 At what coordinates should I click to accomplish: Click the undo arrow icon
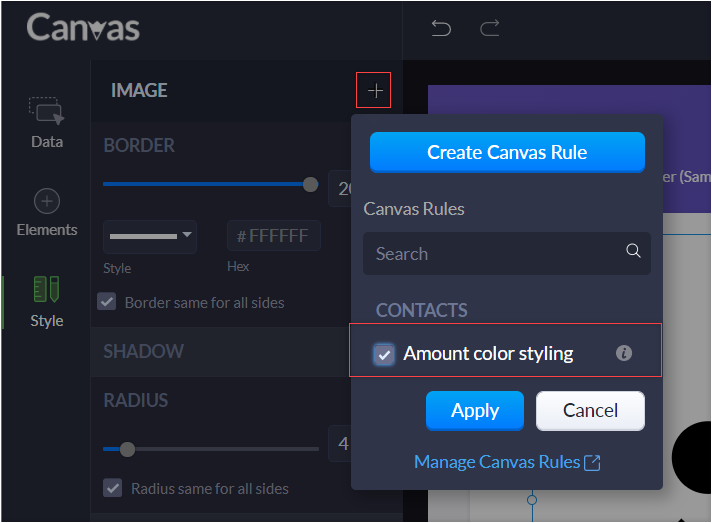tap(441, 28)
